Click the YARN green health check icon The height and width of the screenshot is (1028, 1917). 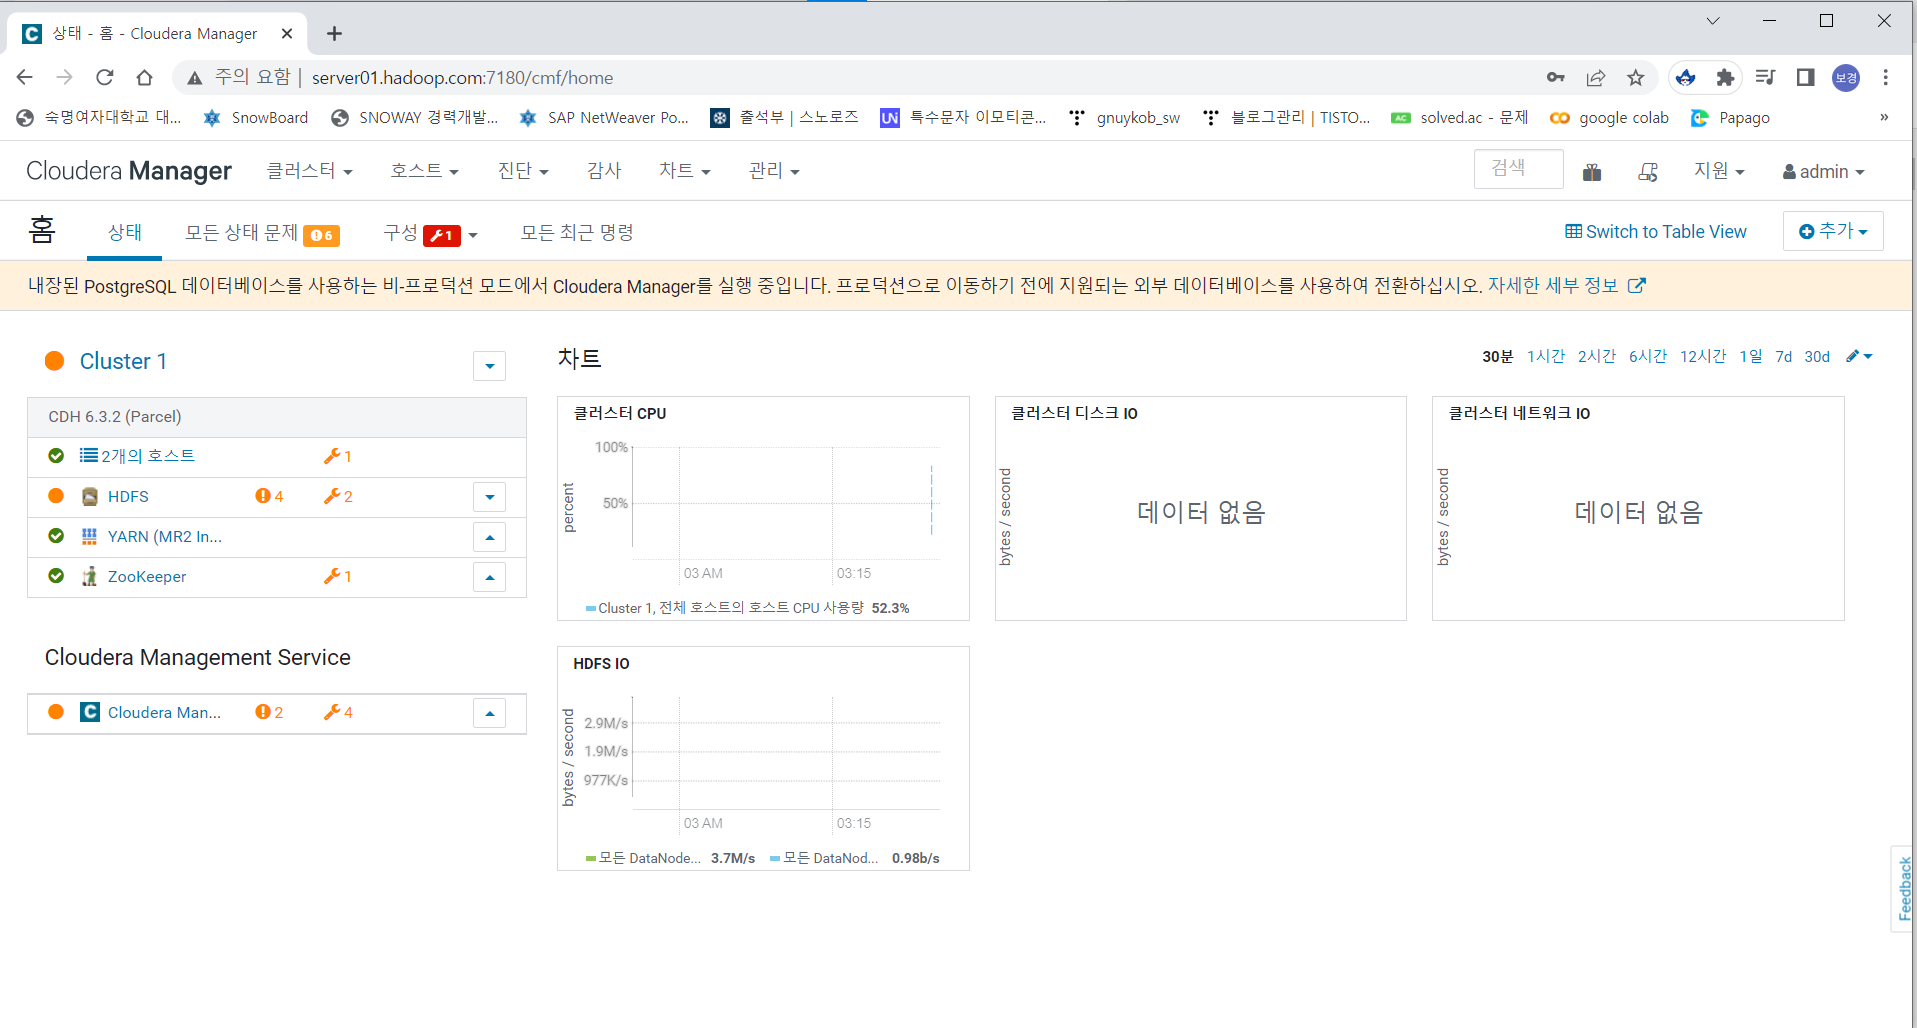coord(56,536)
